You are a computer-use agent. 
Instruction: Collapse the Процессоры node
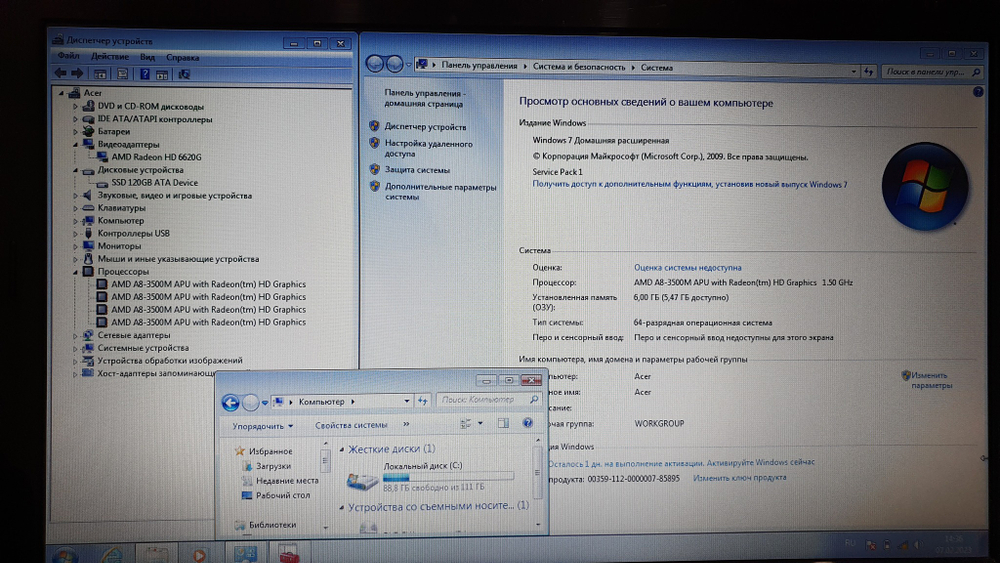(x=75, y=272)
